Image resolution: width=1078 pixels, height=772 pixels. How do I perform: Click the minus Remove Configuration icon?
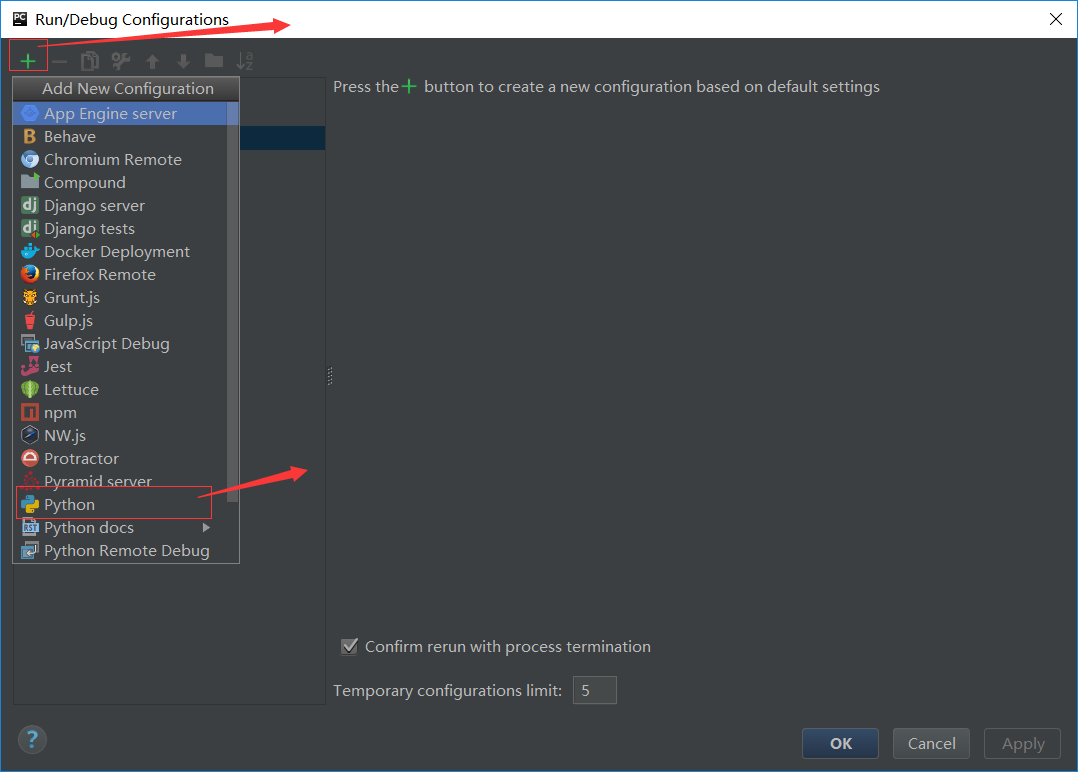(x=60, y=62)
